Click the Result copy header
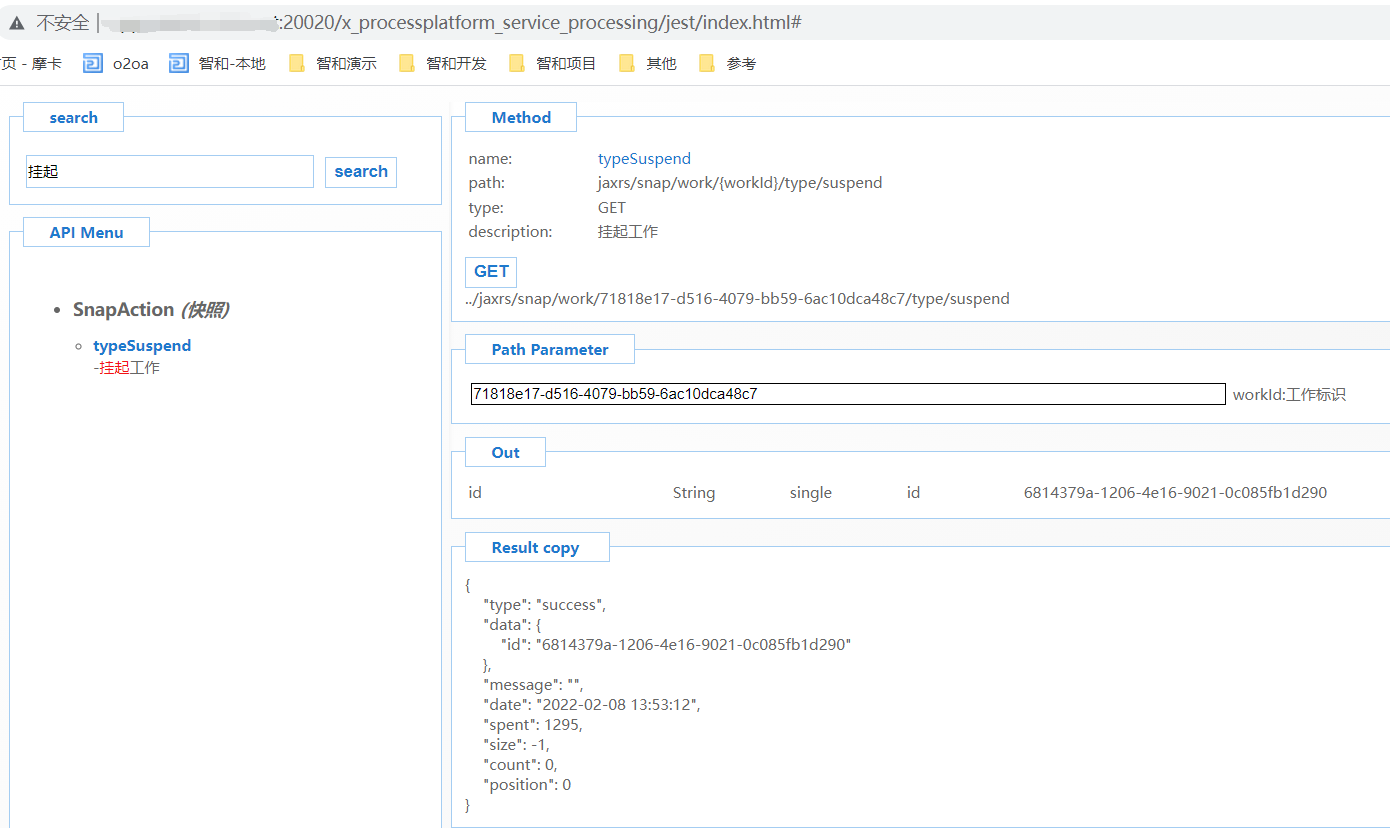The height and width of the screenshot is (828, 1390). [535, 548]
